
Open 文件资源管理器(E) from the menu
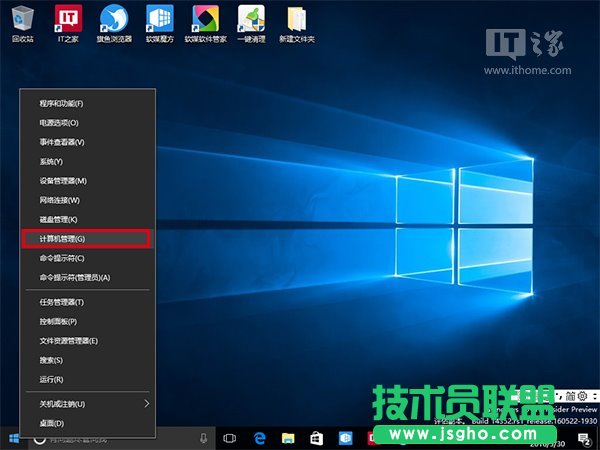88,341
